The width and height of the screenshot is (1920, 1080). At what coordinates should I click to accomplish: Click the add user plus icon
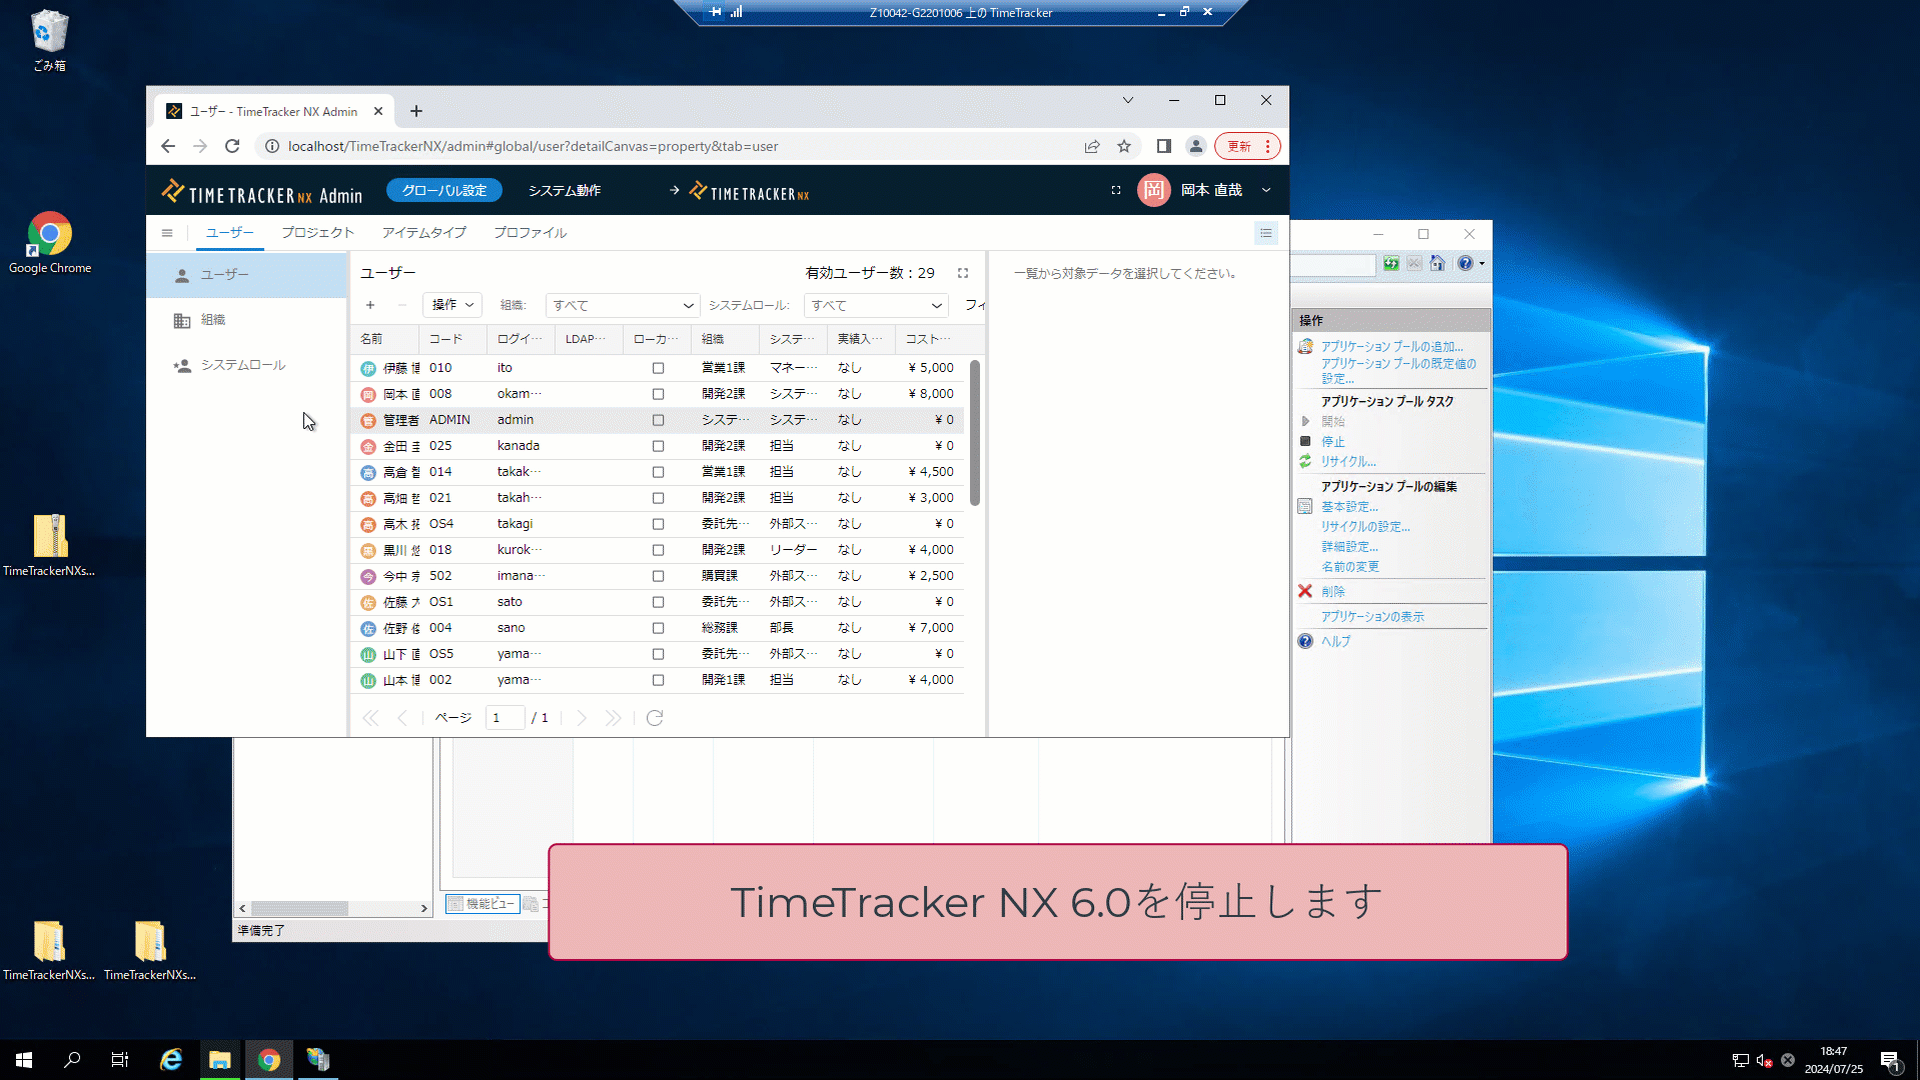[370, 305]
